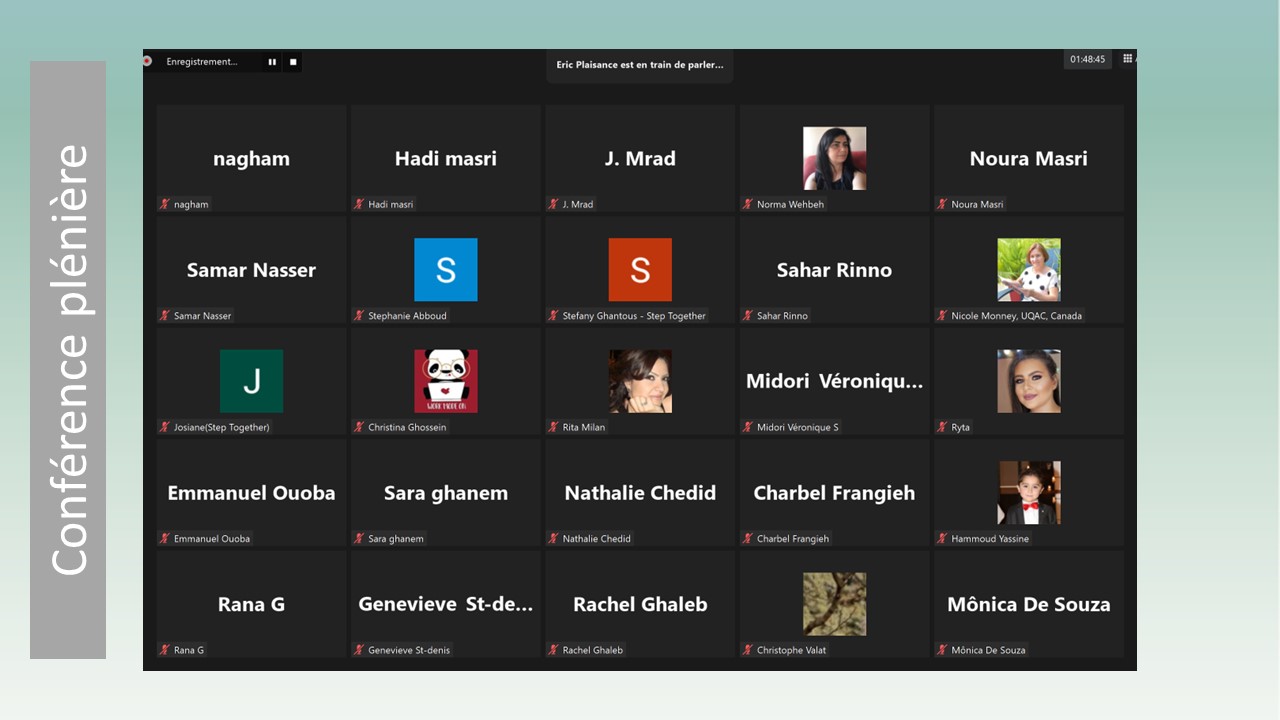Screen dimensions: 1280x720
Task: Pause the meeting recording
Action: 272,62
